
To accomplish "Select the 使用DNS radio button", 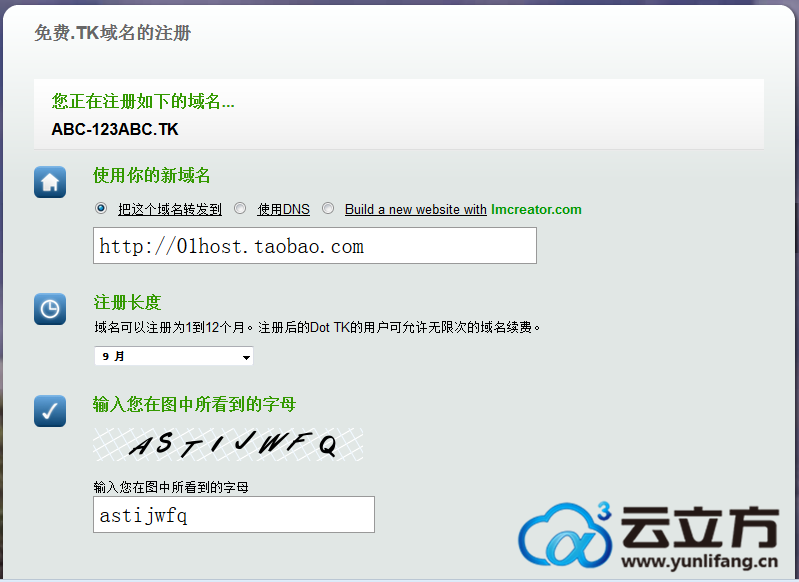I will [x=240, y=209].
